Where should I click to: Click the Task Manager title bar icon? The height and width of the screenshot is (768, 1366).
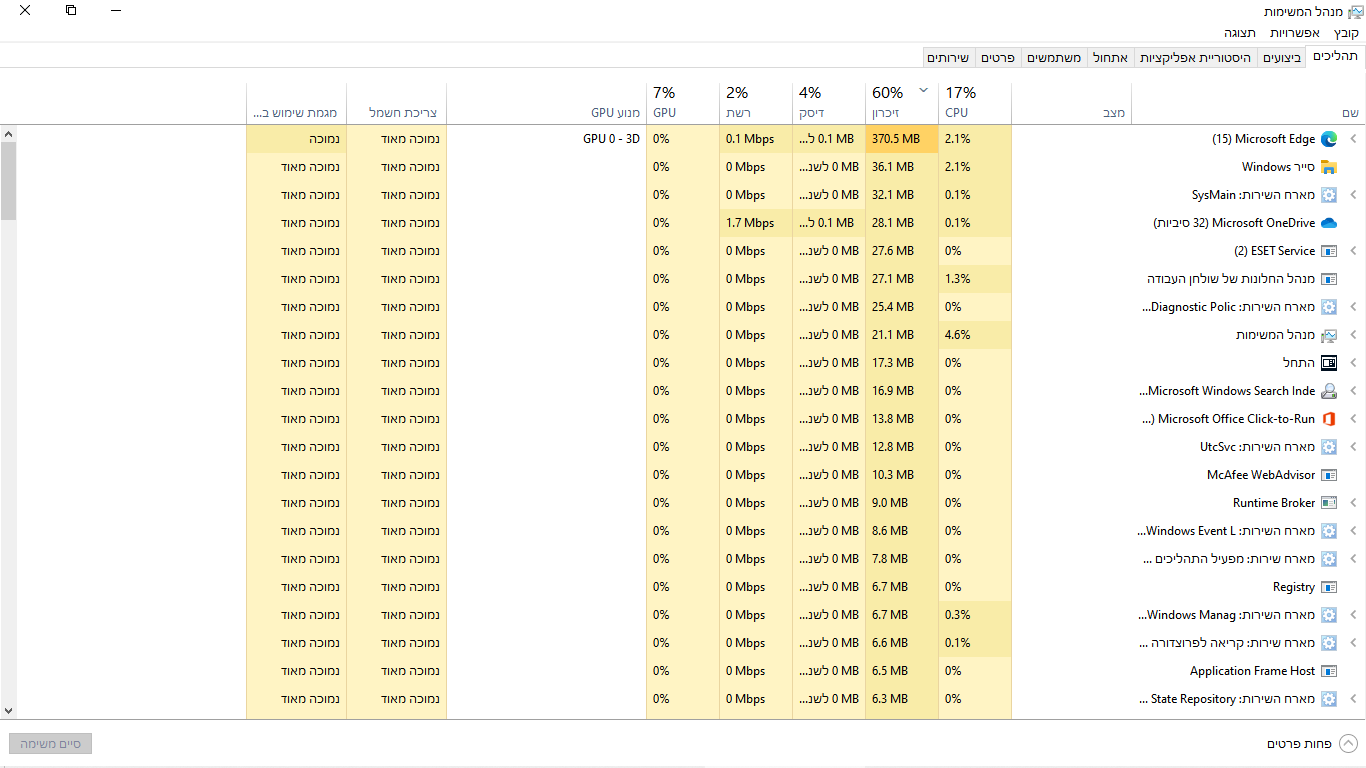click(x=1355, y=11)
